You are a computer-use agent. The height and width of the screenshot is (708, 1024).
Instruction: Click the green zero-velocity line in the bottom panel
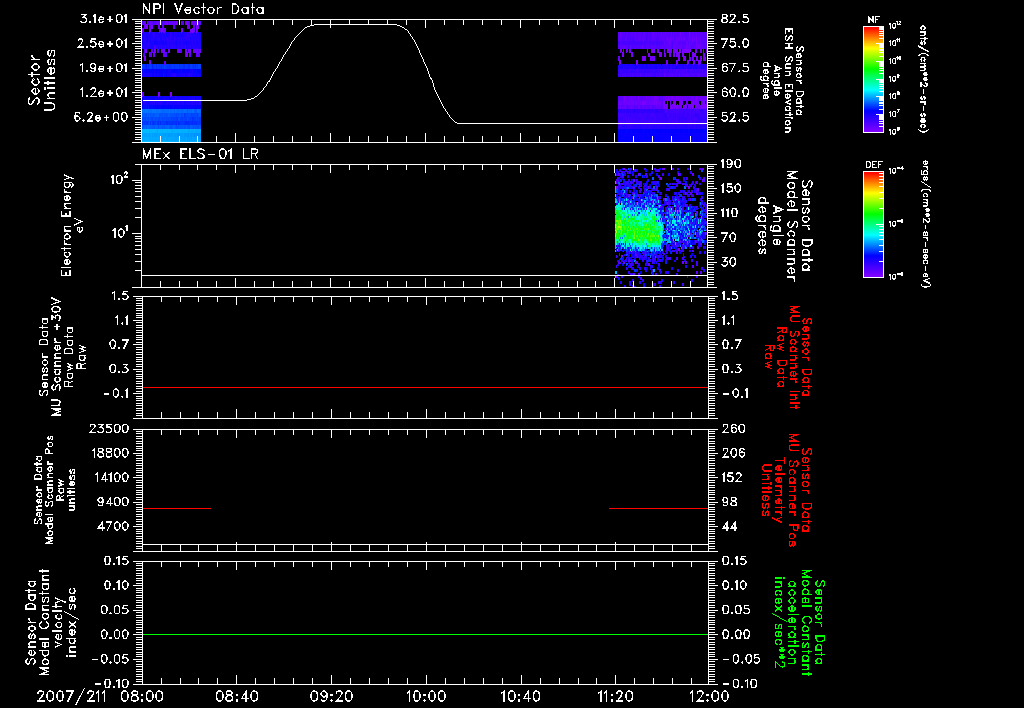click(425, 634)
